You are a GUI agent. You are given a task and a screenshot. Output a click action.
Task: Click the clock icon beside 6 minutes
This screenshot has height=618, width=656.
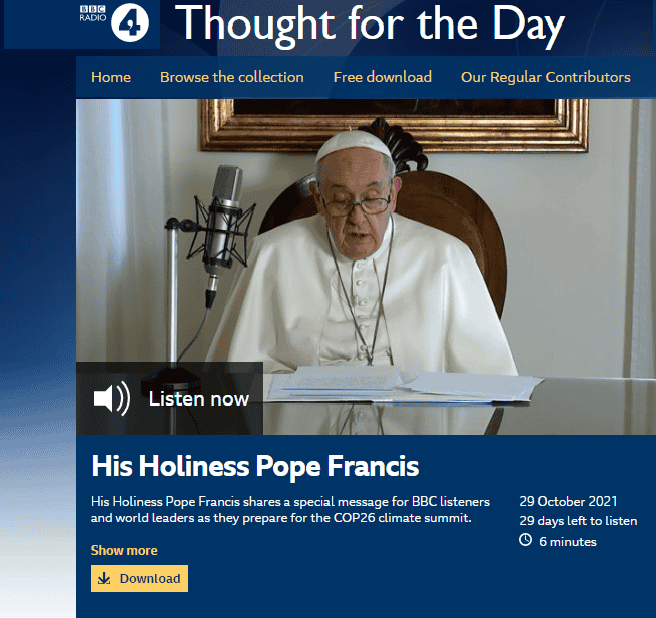tap(525, 540)
